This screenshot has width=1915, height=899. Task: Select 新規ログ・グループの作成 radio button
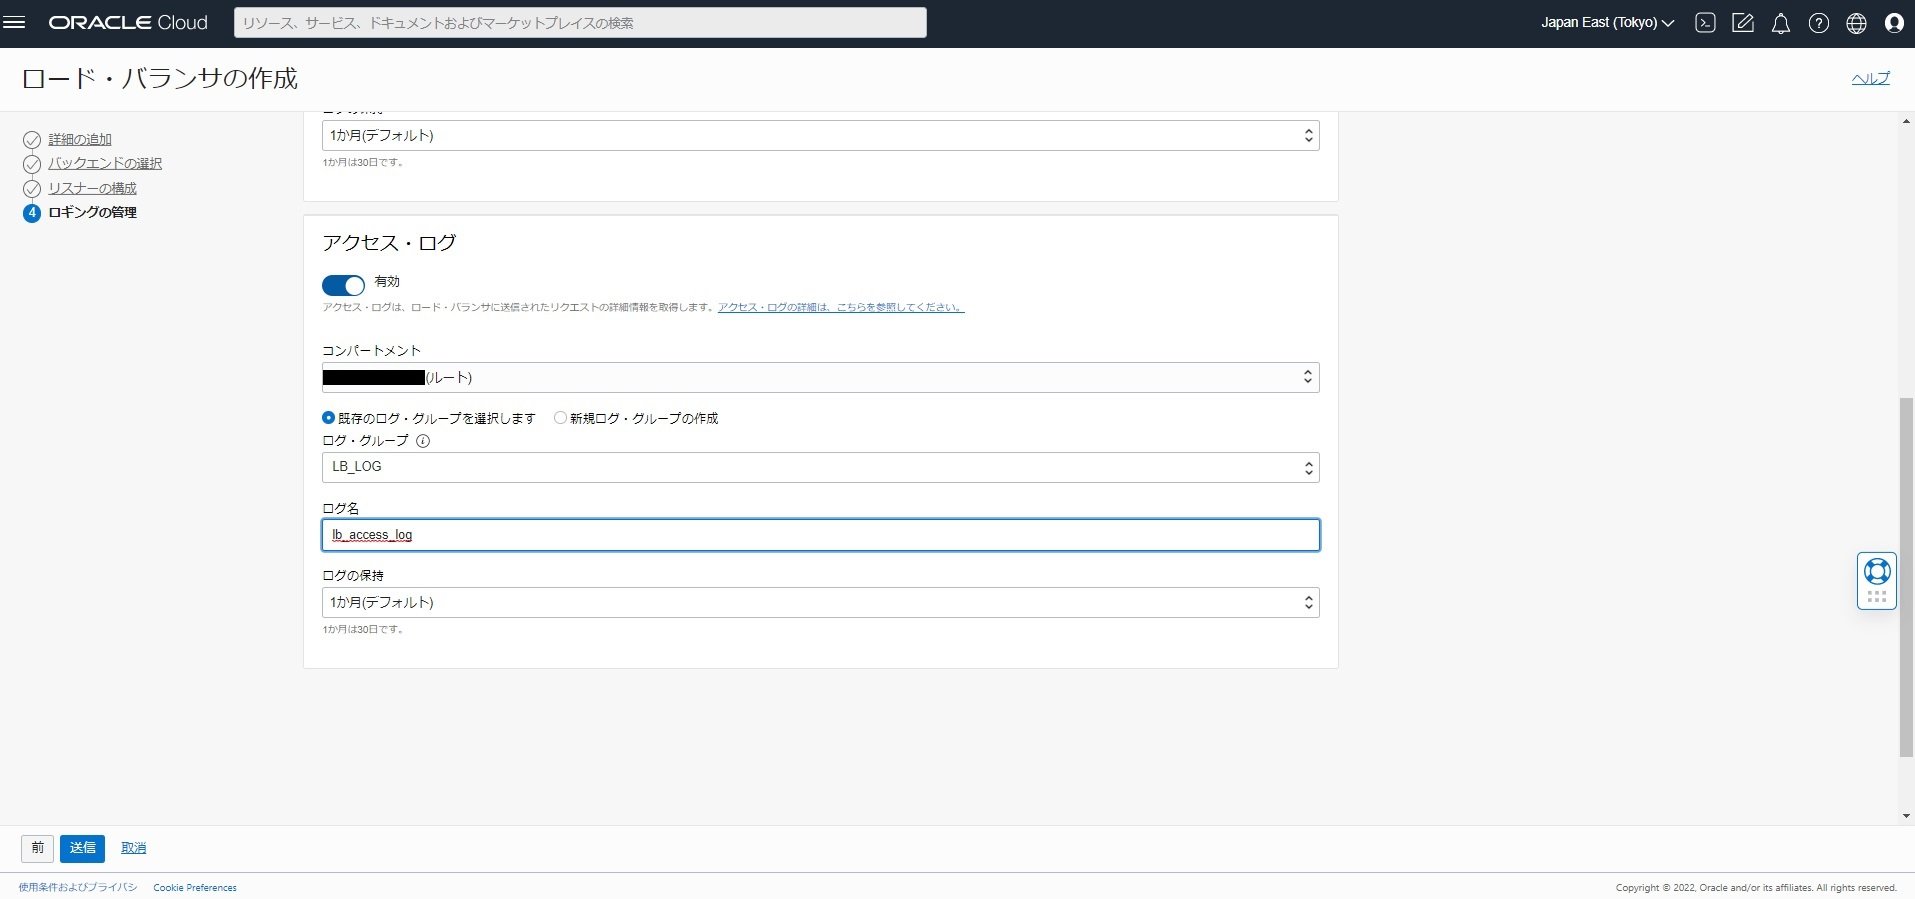560,418
